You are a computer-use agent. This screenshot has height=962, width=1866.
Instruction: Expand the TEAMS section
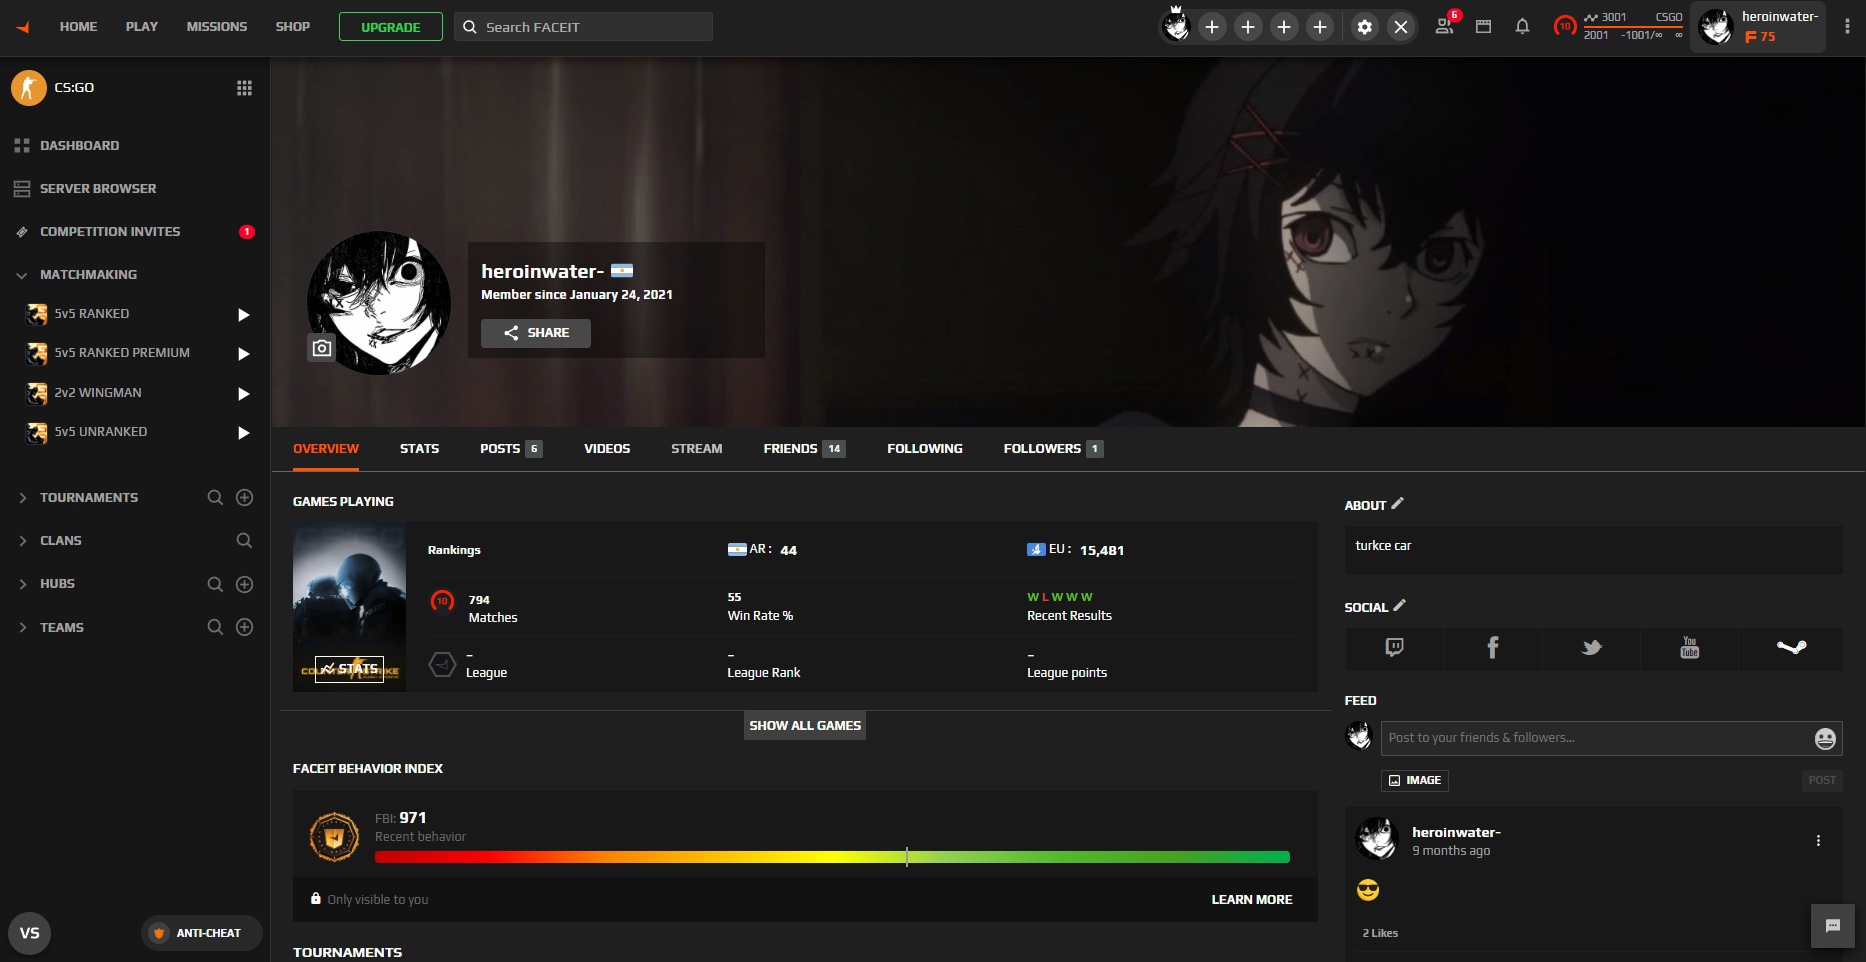pyautogui.click(x=22, y=628)
